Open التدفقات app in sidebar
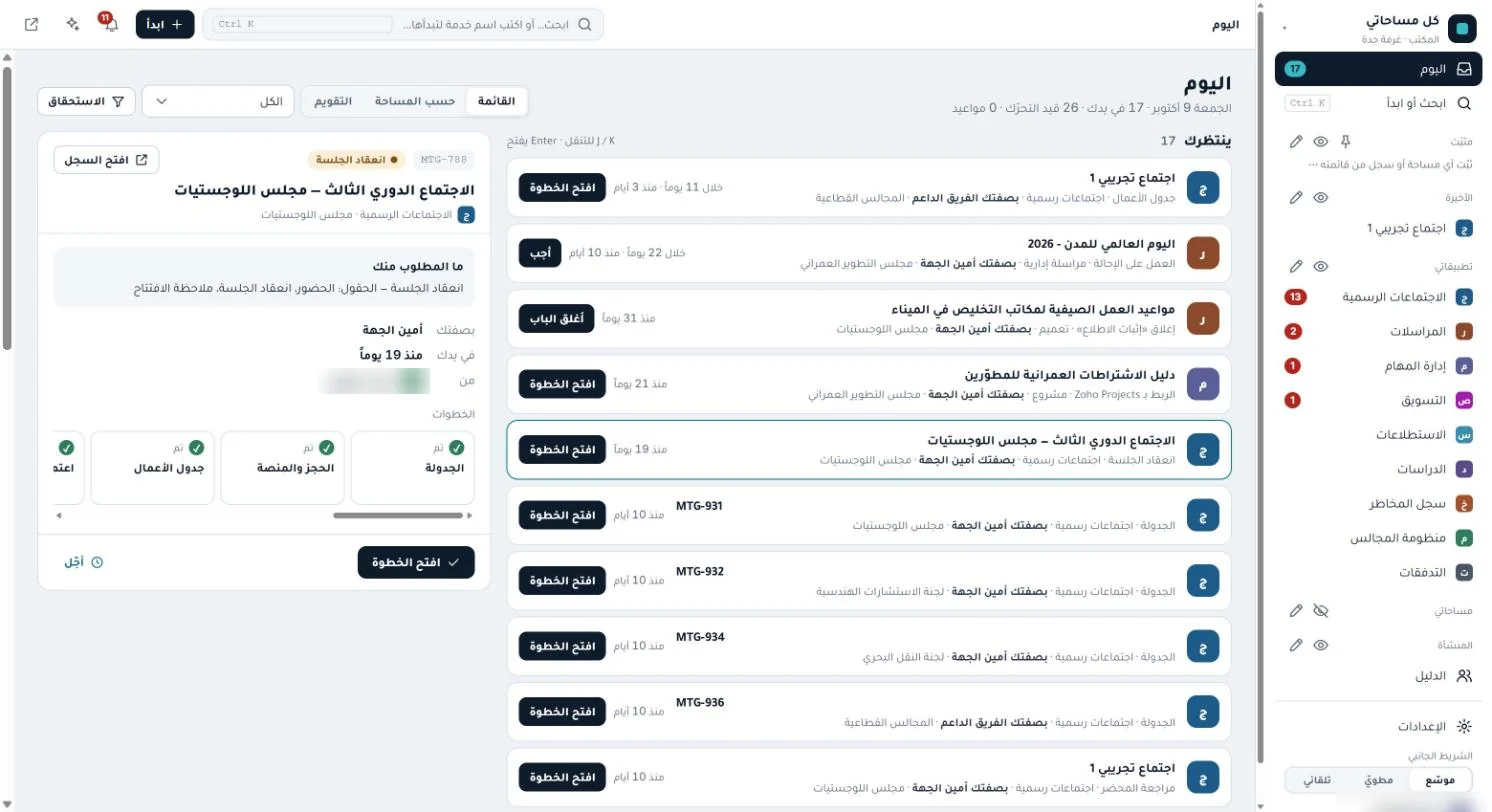1492x812 pixels. tap(1378, 572)
